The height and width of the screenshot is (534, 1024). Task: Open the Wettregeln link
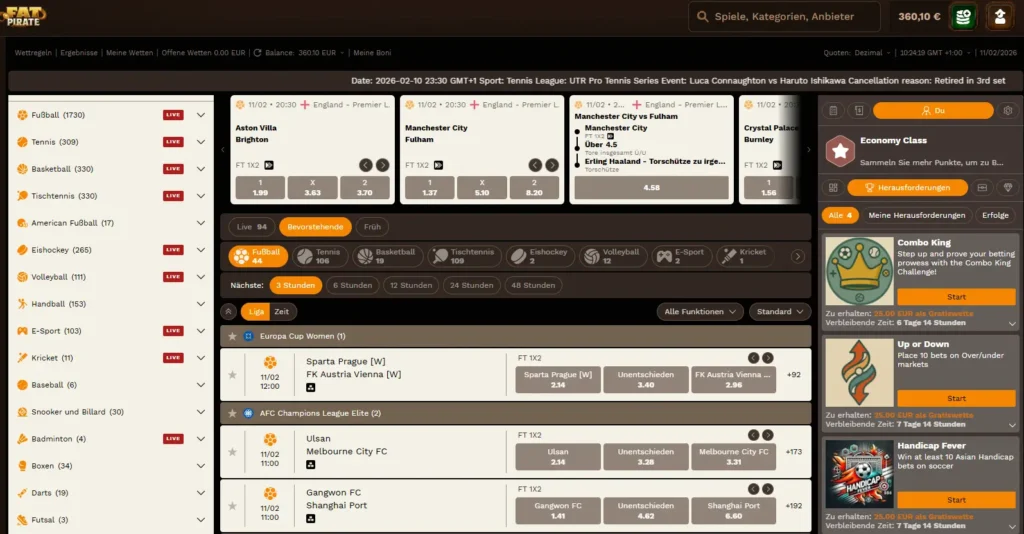coord(33,53)
